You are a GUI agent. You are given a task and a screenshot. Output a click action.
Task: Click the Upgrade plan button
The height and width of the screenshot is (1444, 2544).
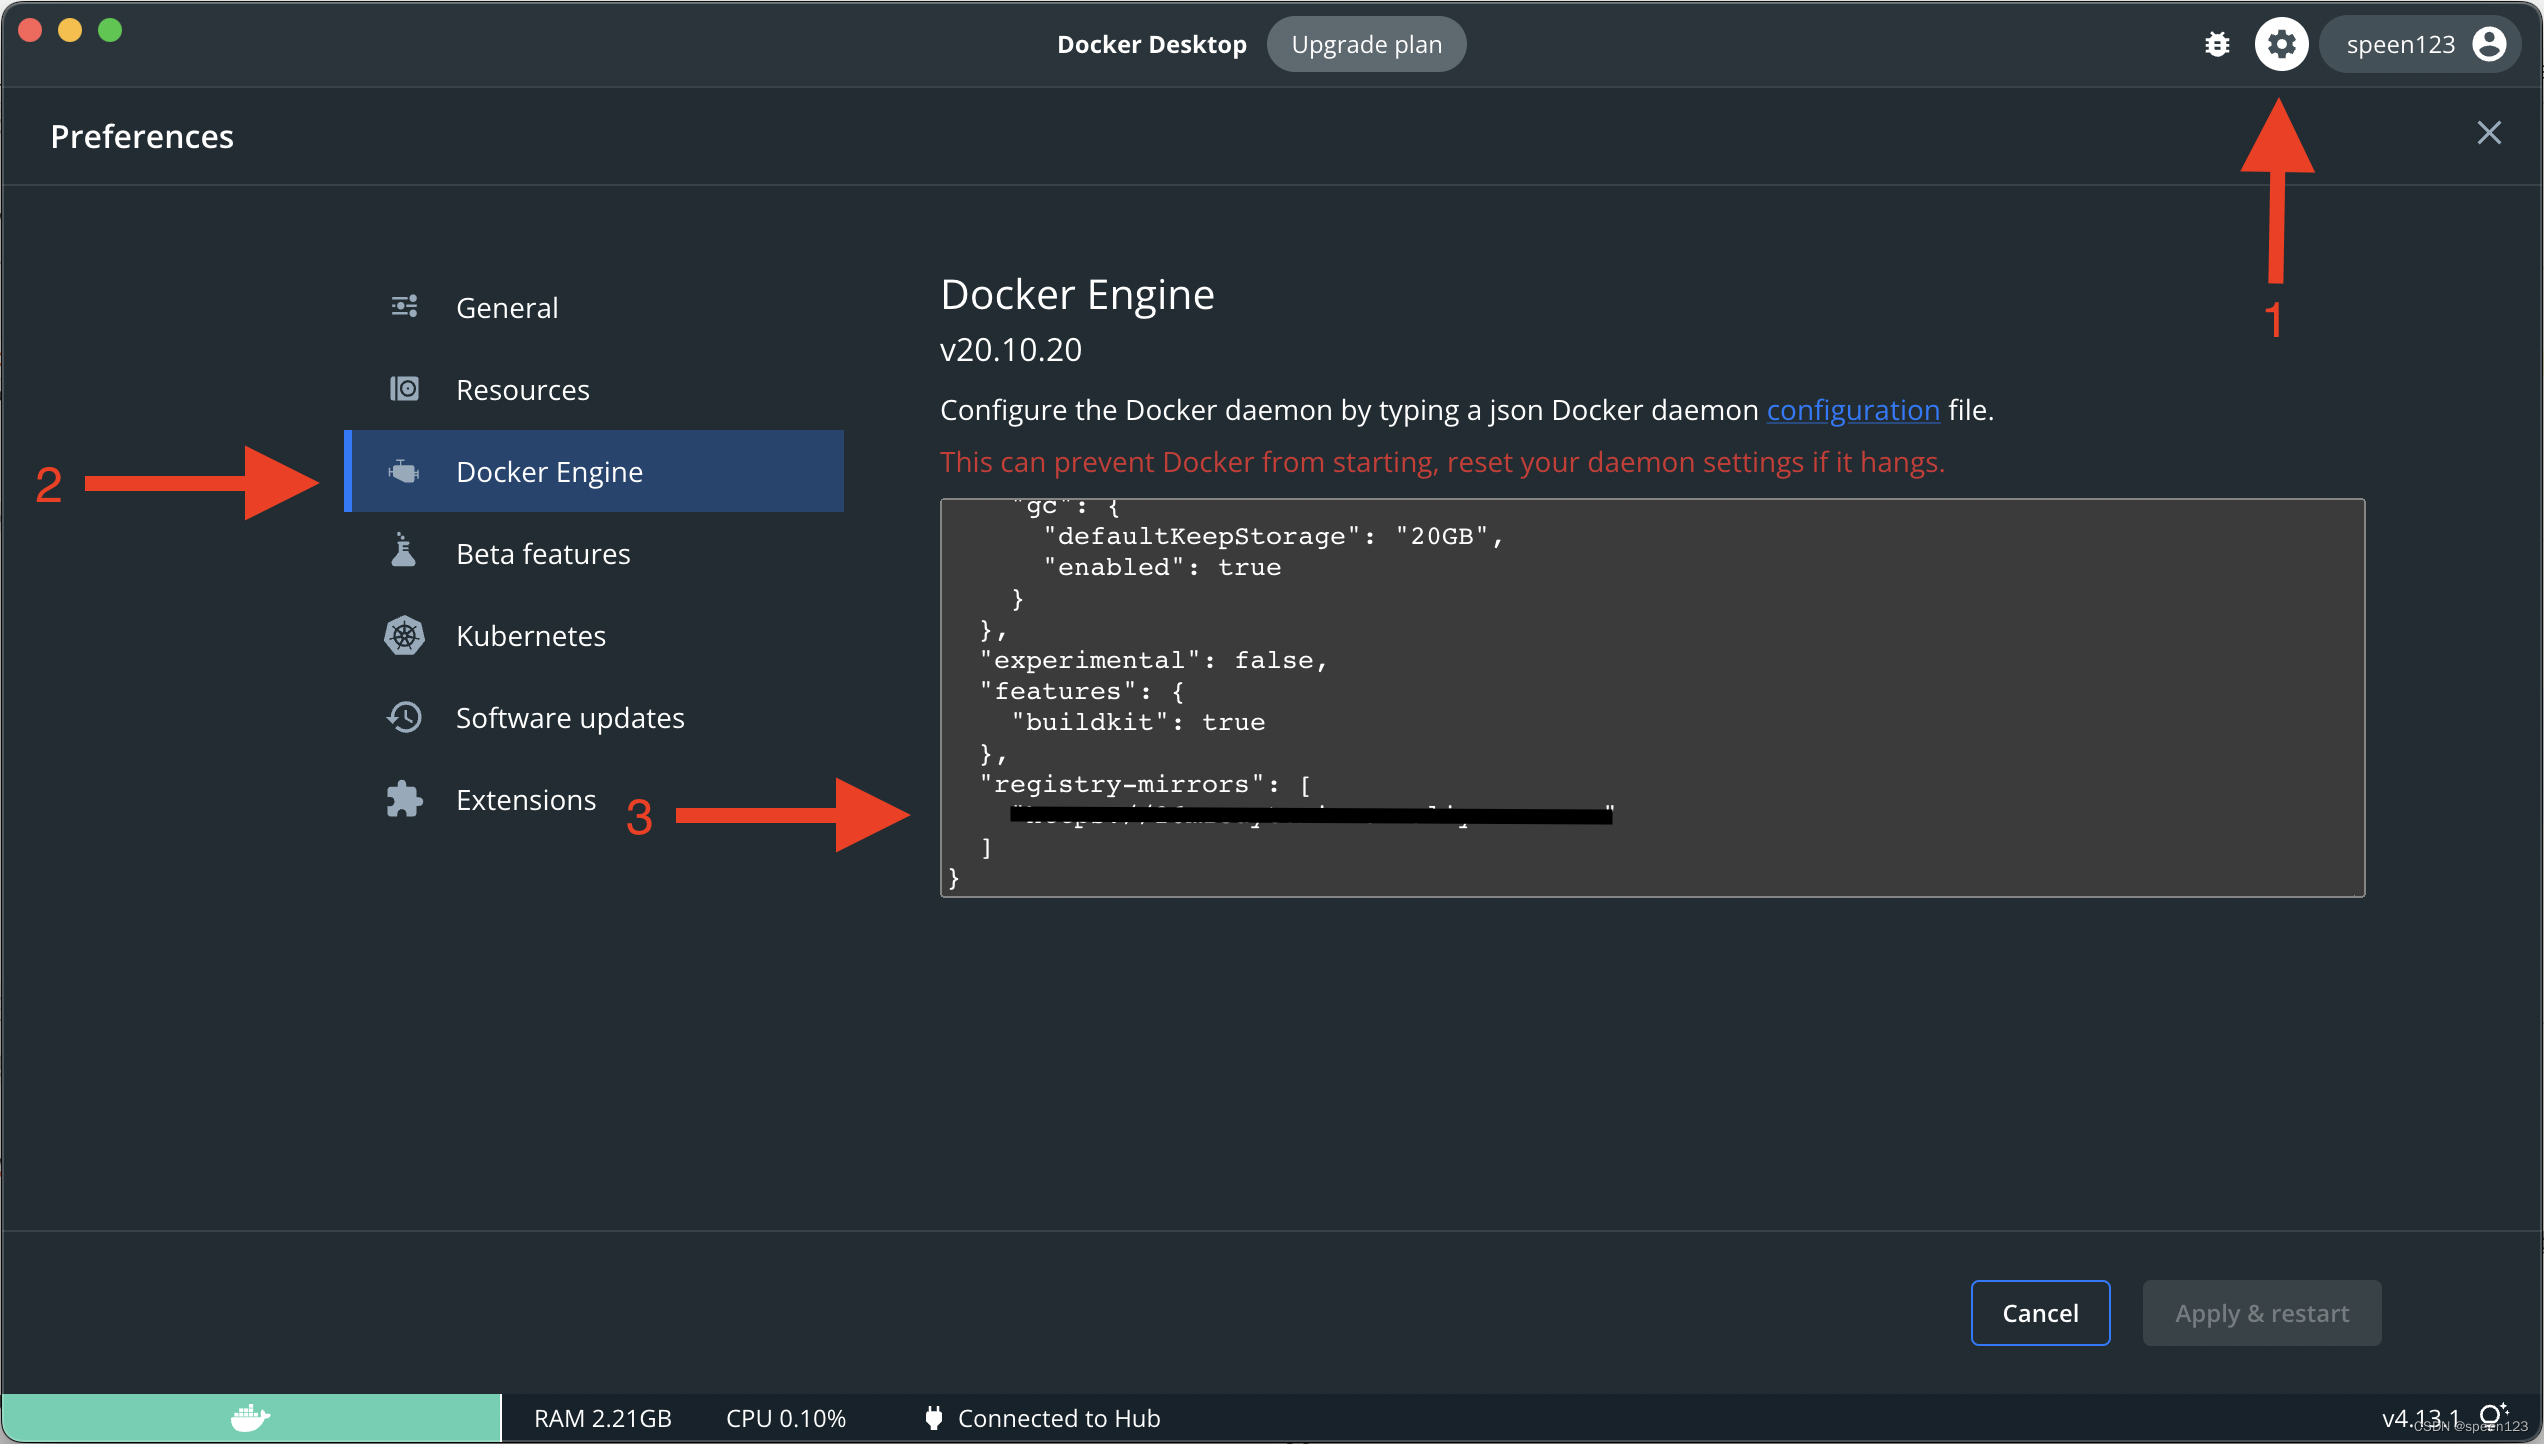(1366, 44)
